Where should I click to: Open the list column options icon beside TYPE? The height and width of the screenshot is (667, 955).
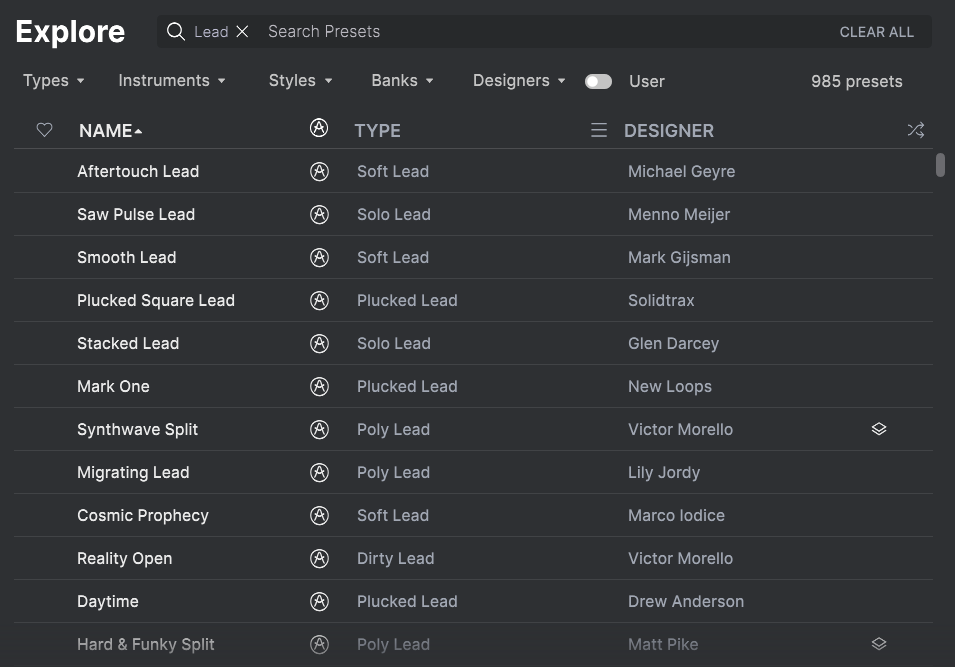pos(599,130)
